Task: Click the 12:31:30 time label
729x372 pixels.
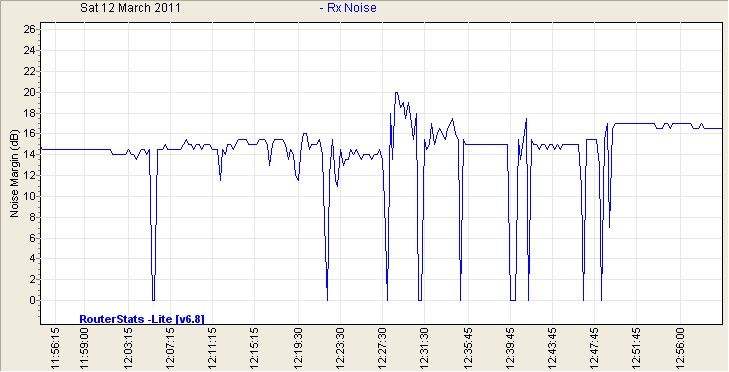Action: click(x=424, y=349)
